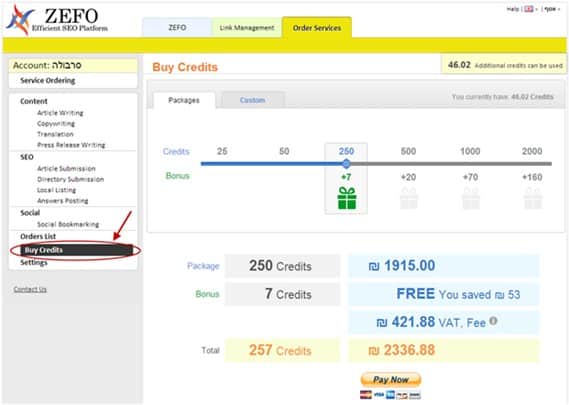
Task: Switch to the Link Management tab
Action: coord(247,28)
